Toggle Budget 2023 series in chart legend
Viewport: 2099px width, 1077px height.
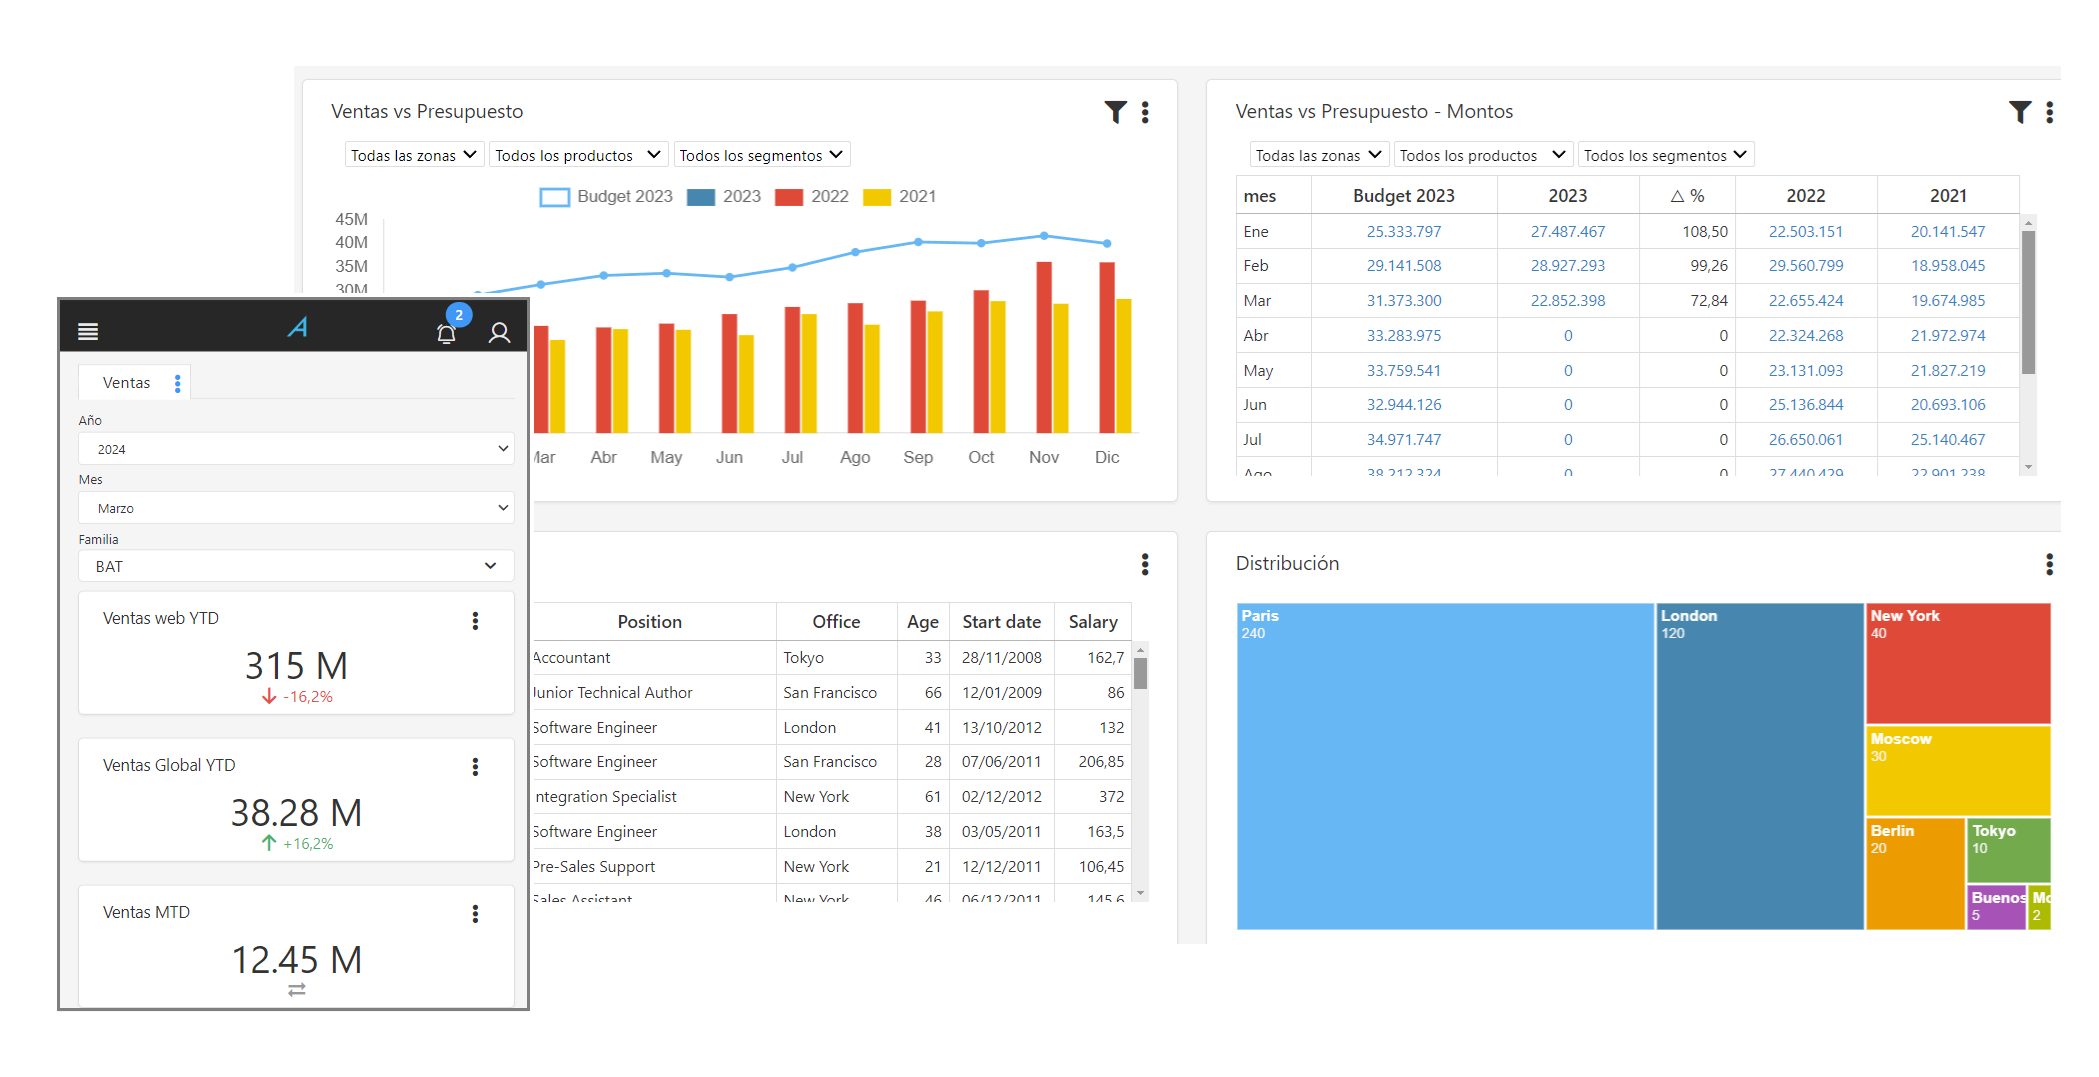606,197
